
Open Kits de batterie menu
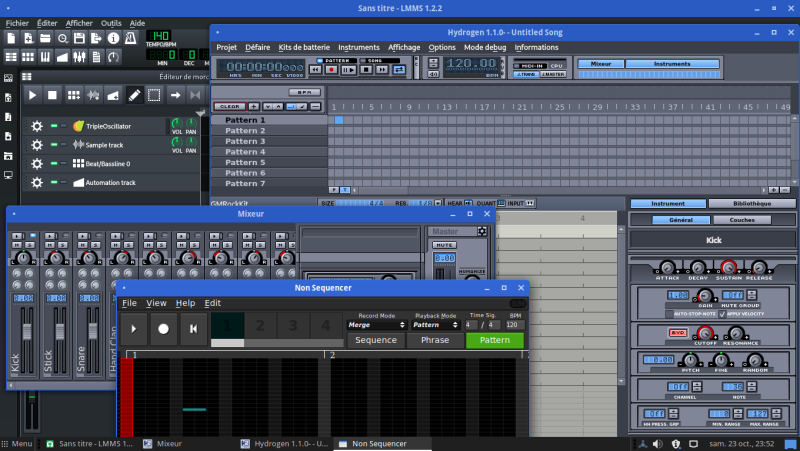click(x=303, y=47)
